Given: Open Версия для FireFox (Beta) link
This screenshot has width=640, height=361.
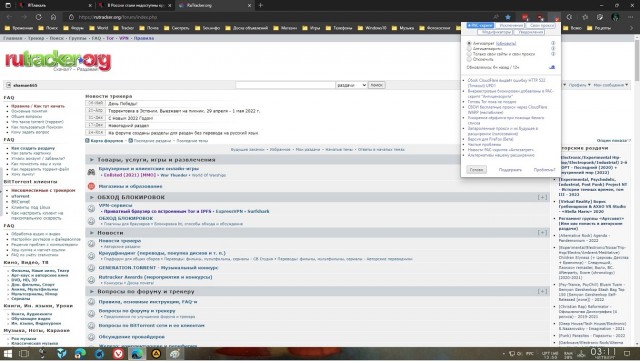Looking at the screenshot, I should pyautogui.click(x=490, y=139).
